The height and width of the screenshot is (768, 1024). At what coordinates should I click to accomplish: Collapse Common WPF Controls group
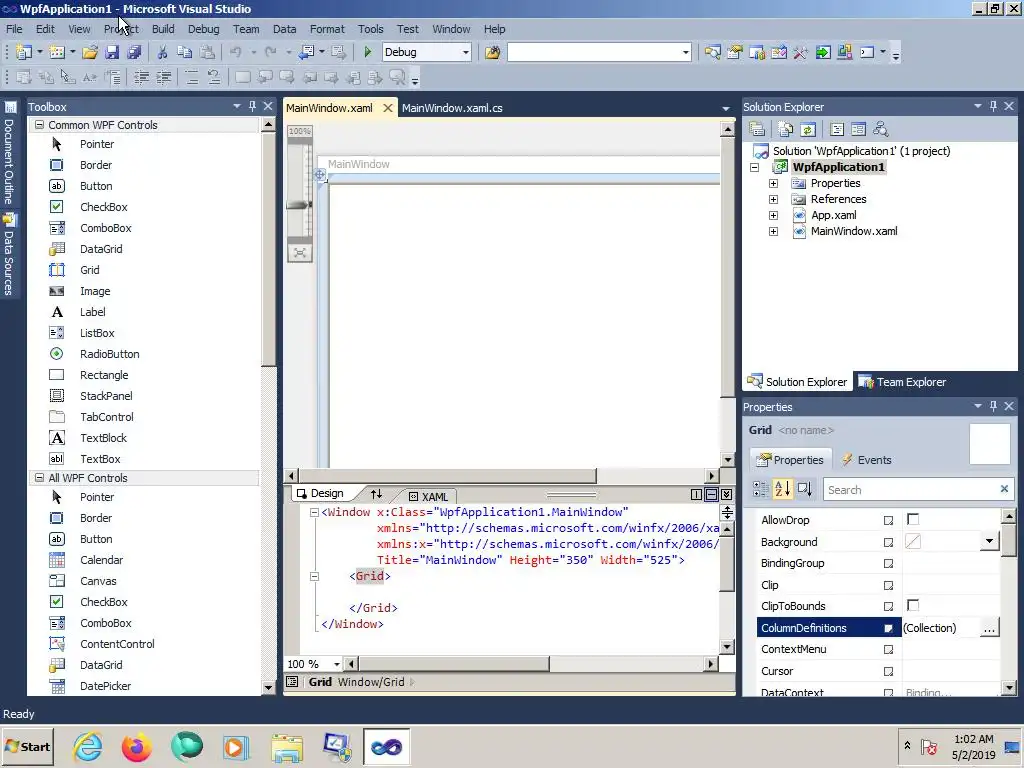point(39,125)
